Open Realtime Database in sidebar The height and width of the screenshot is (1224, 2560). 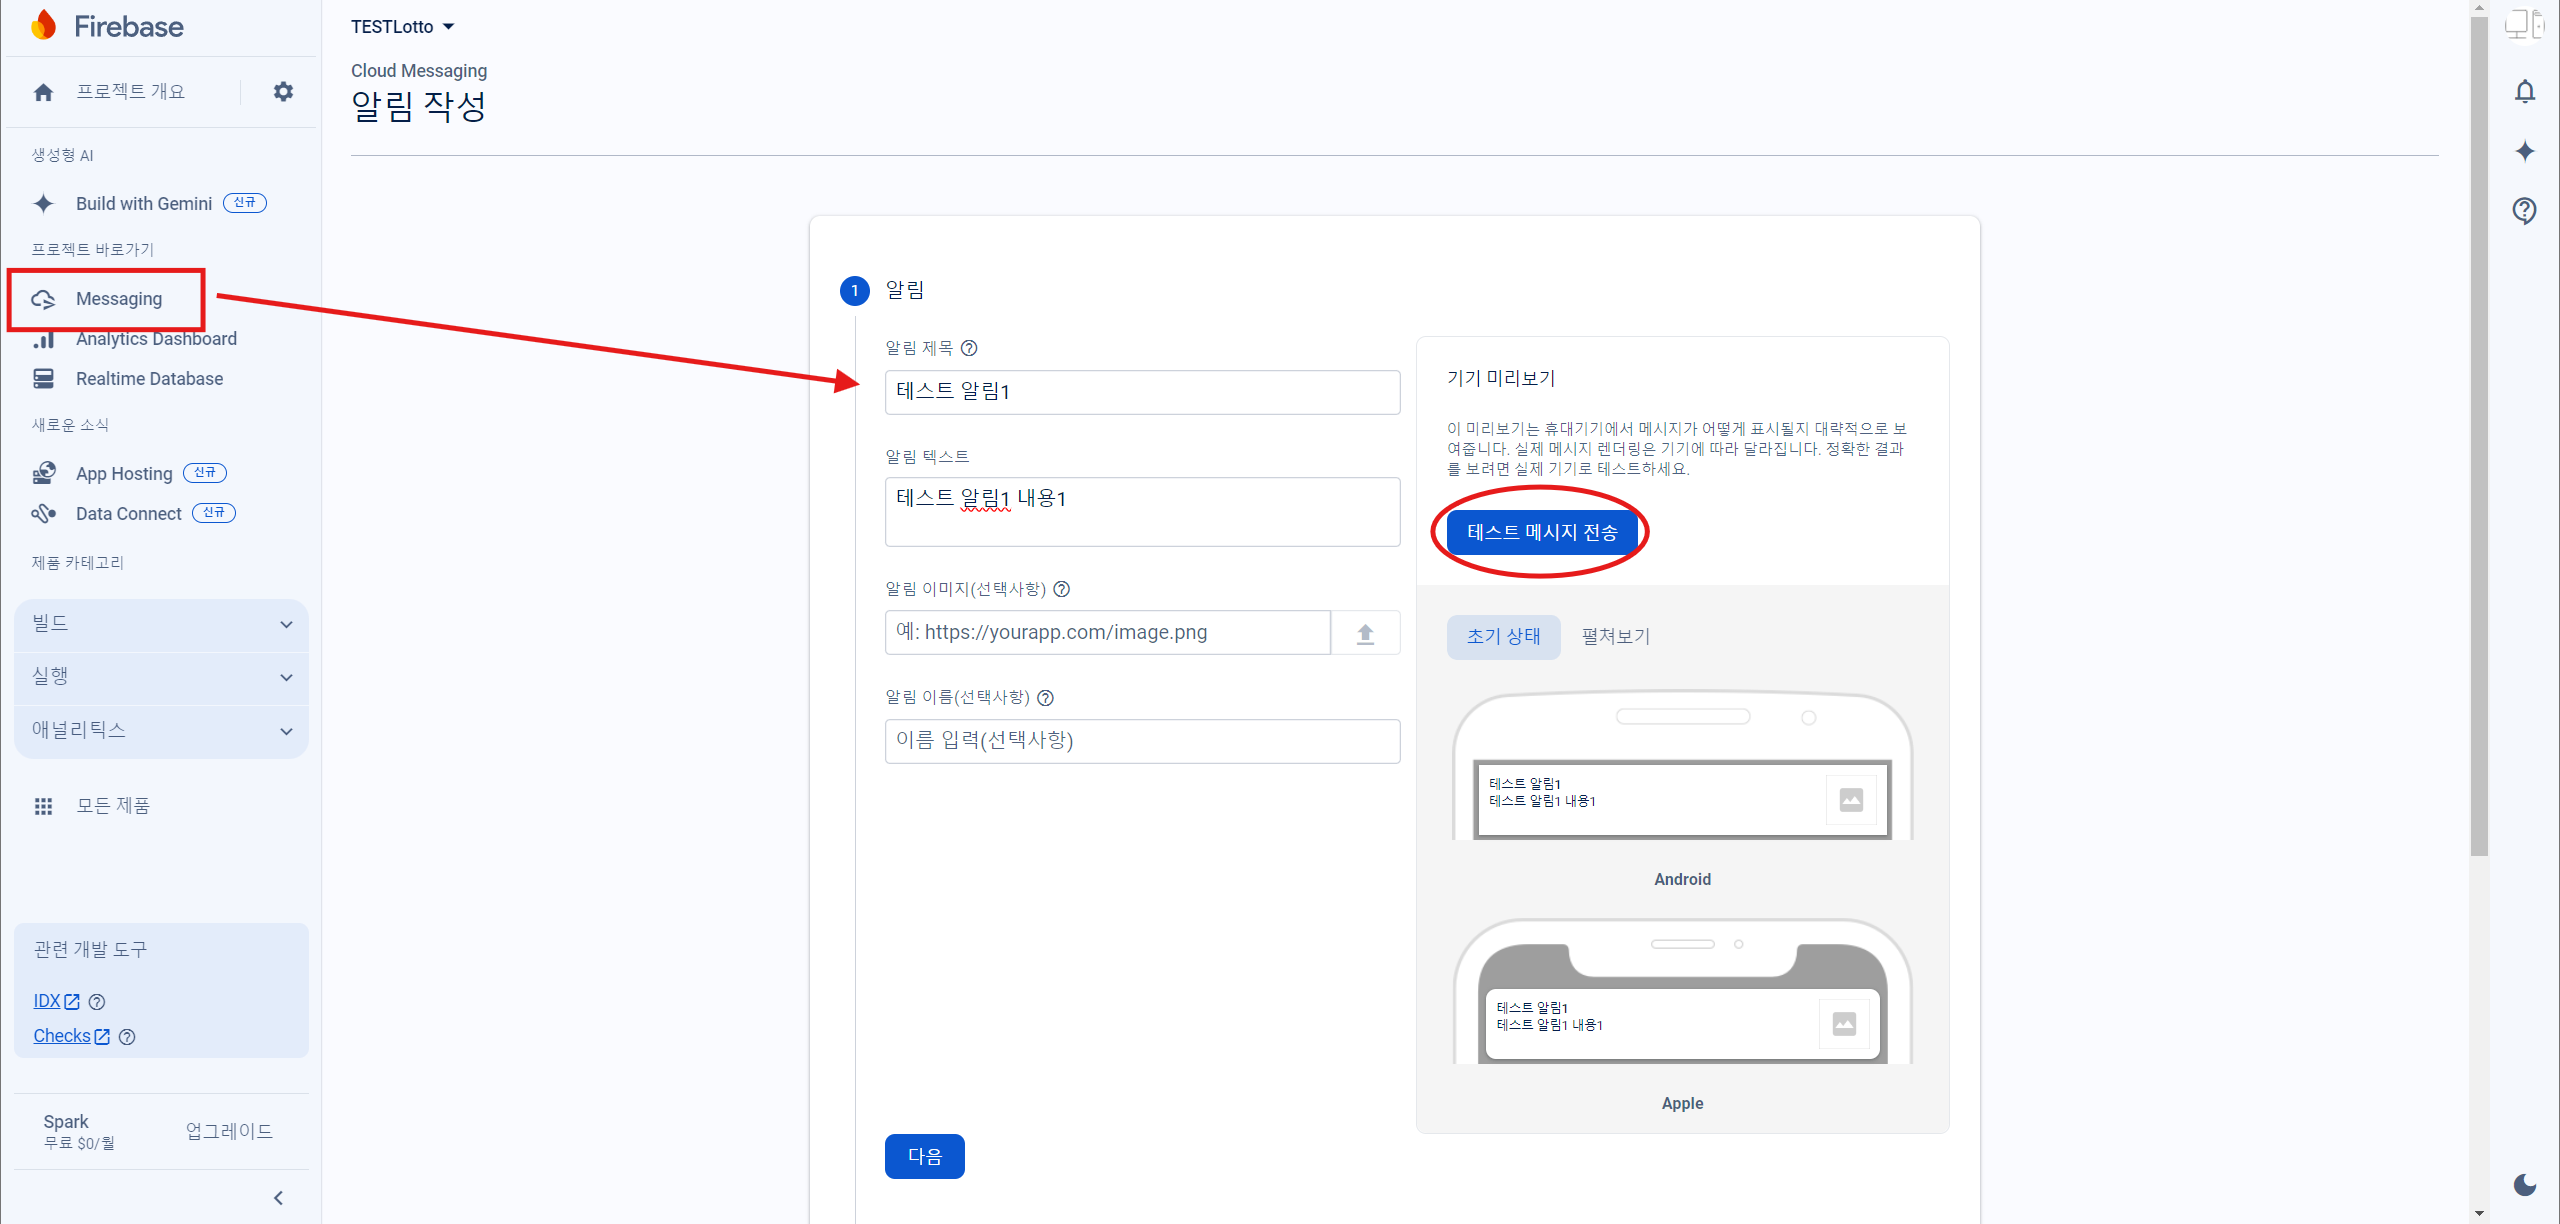149,379
